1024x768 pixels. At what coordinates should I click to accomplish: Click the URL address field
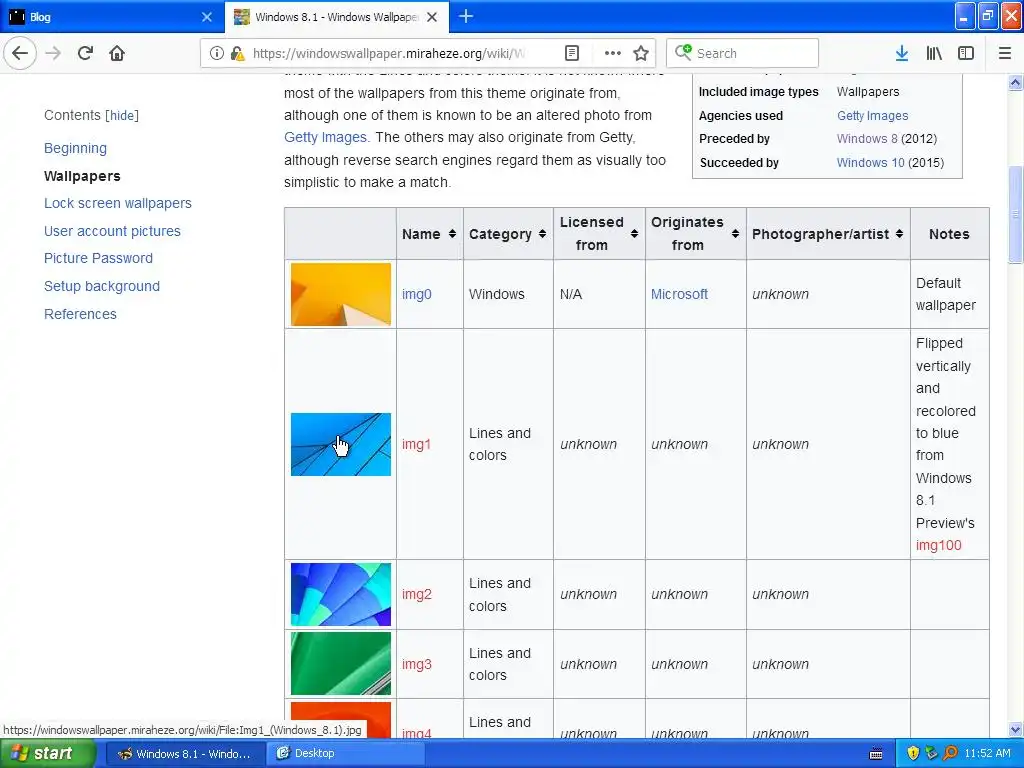(x=389, y=54)
